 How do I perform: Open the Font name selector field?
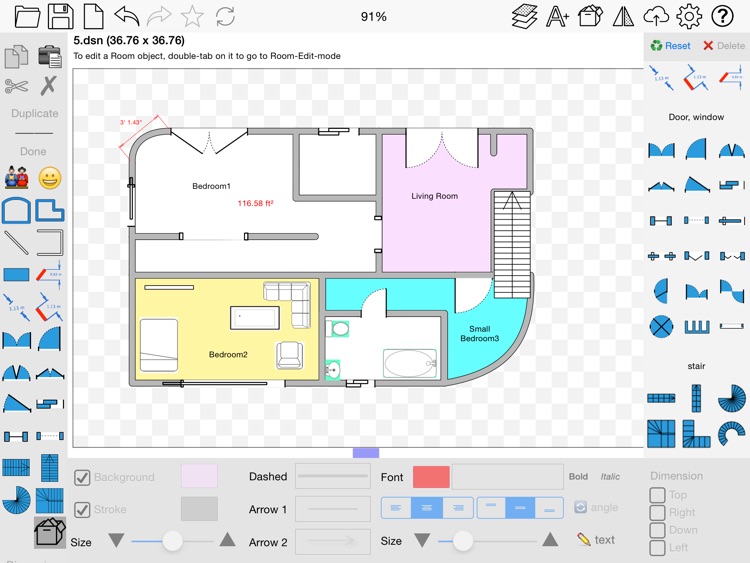point(507,476)
